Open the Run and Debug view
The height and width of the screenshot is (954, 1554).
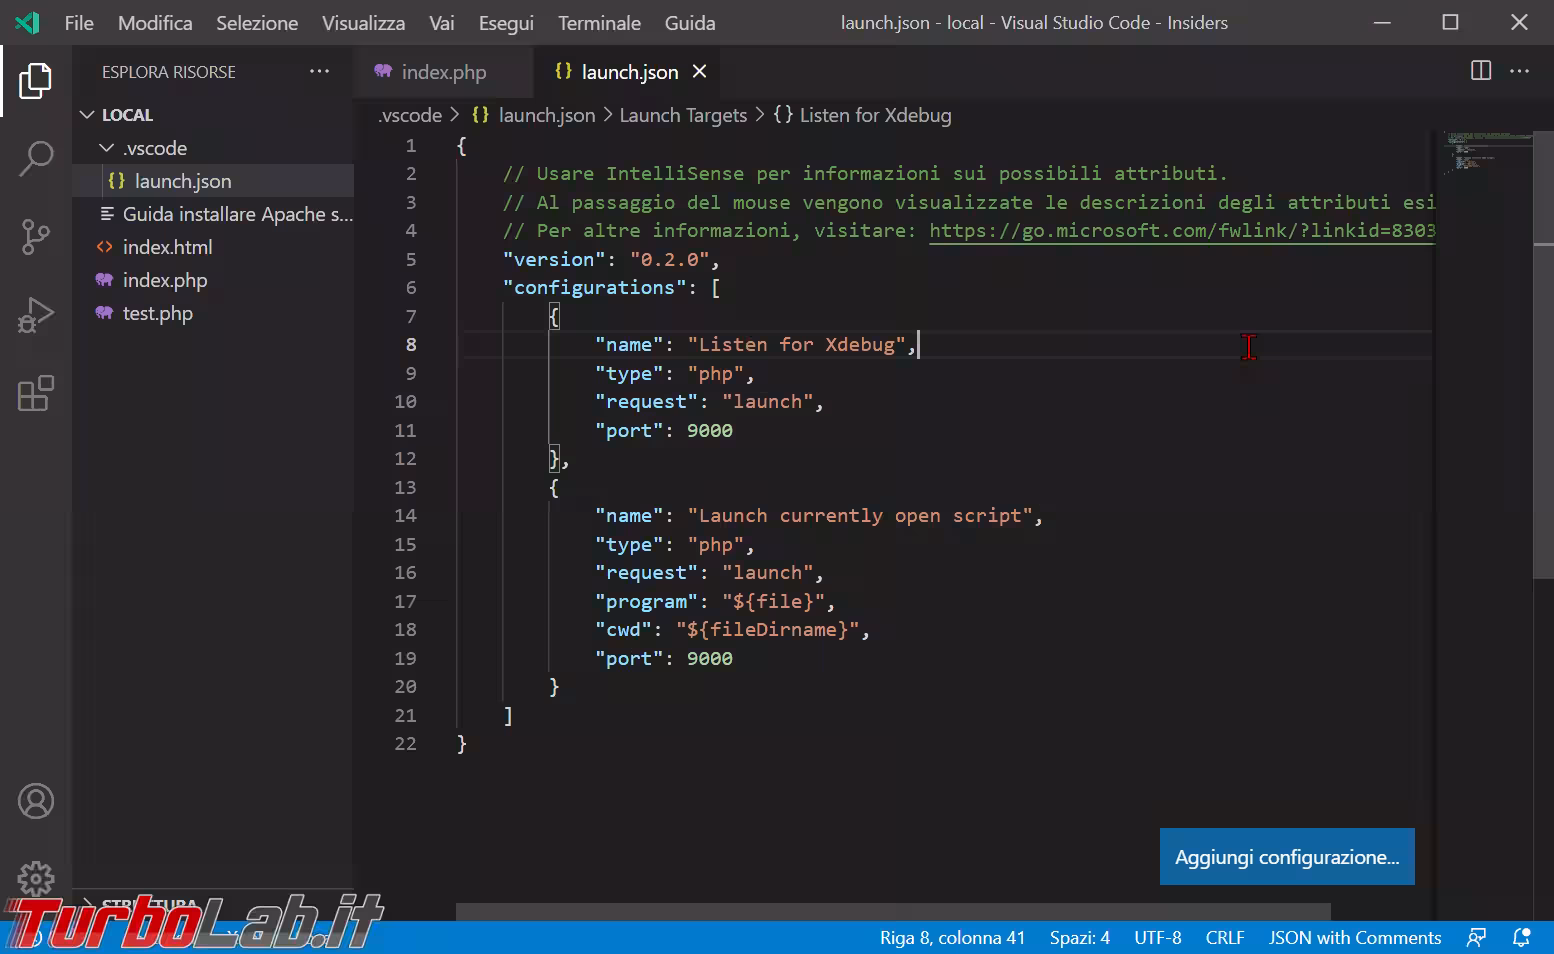tap(36, 316)
